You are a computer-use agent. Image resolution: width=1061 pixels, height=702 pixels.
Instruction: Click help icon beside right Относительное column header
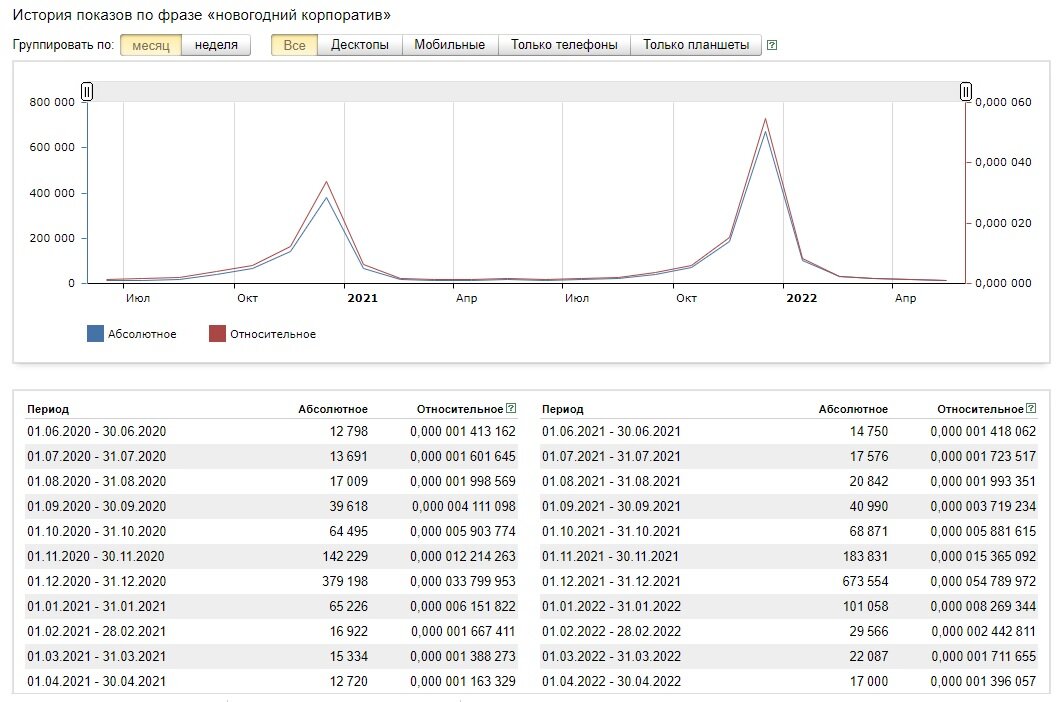1031,408
